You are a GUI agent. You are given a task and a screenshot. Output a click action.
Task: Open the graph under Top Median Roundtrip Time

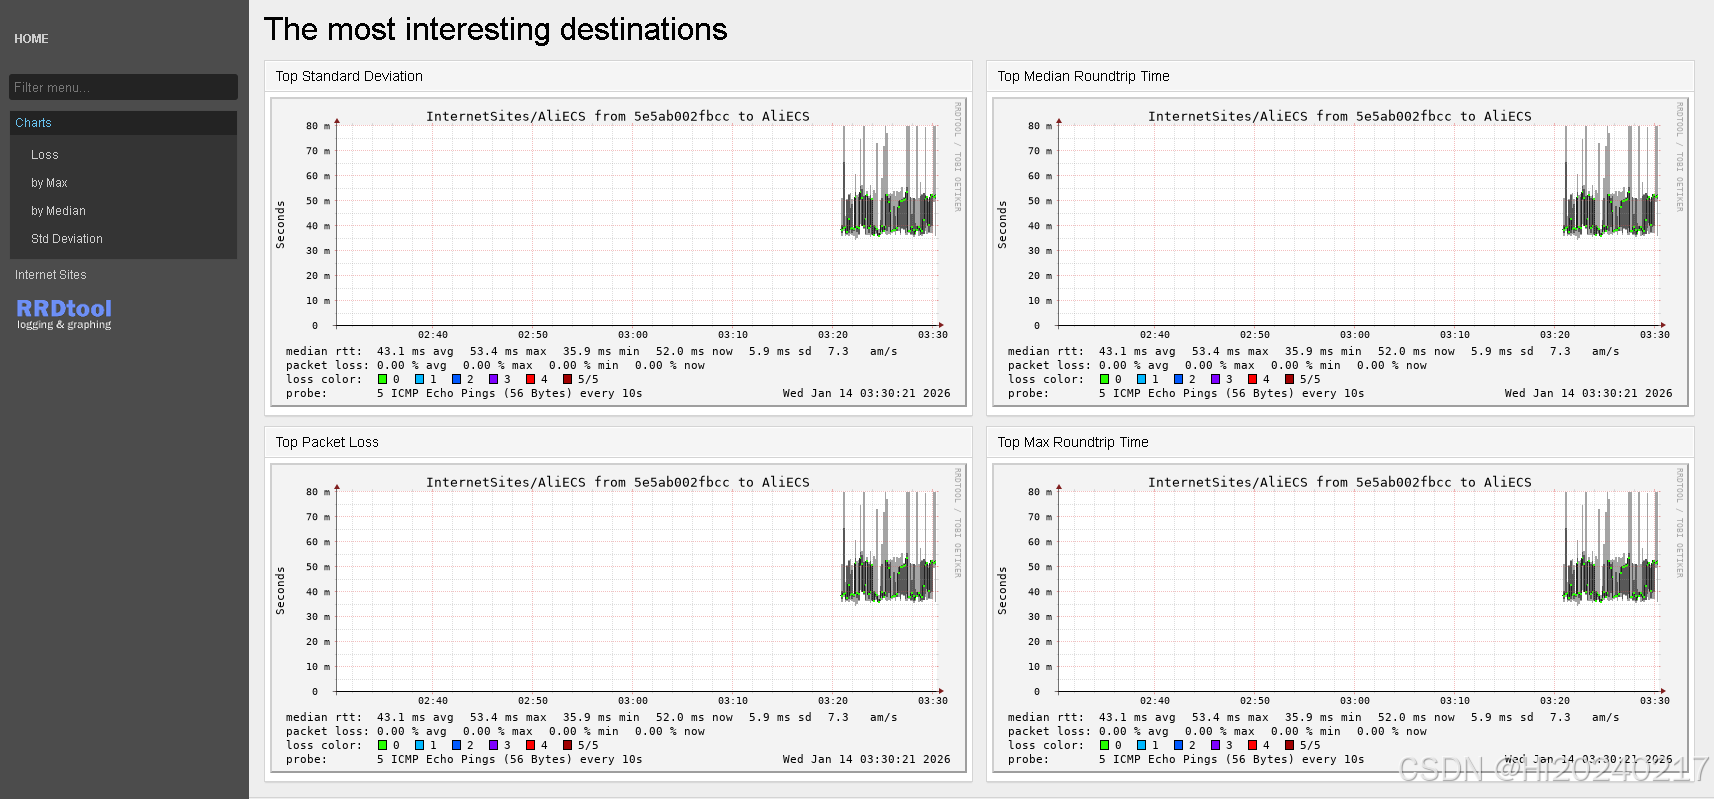(x=1339, y=251)
